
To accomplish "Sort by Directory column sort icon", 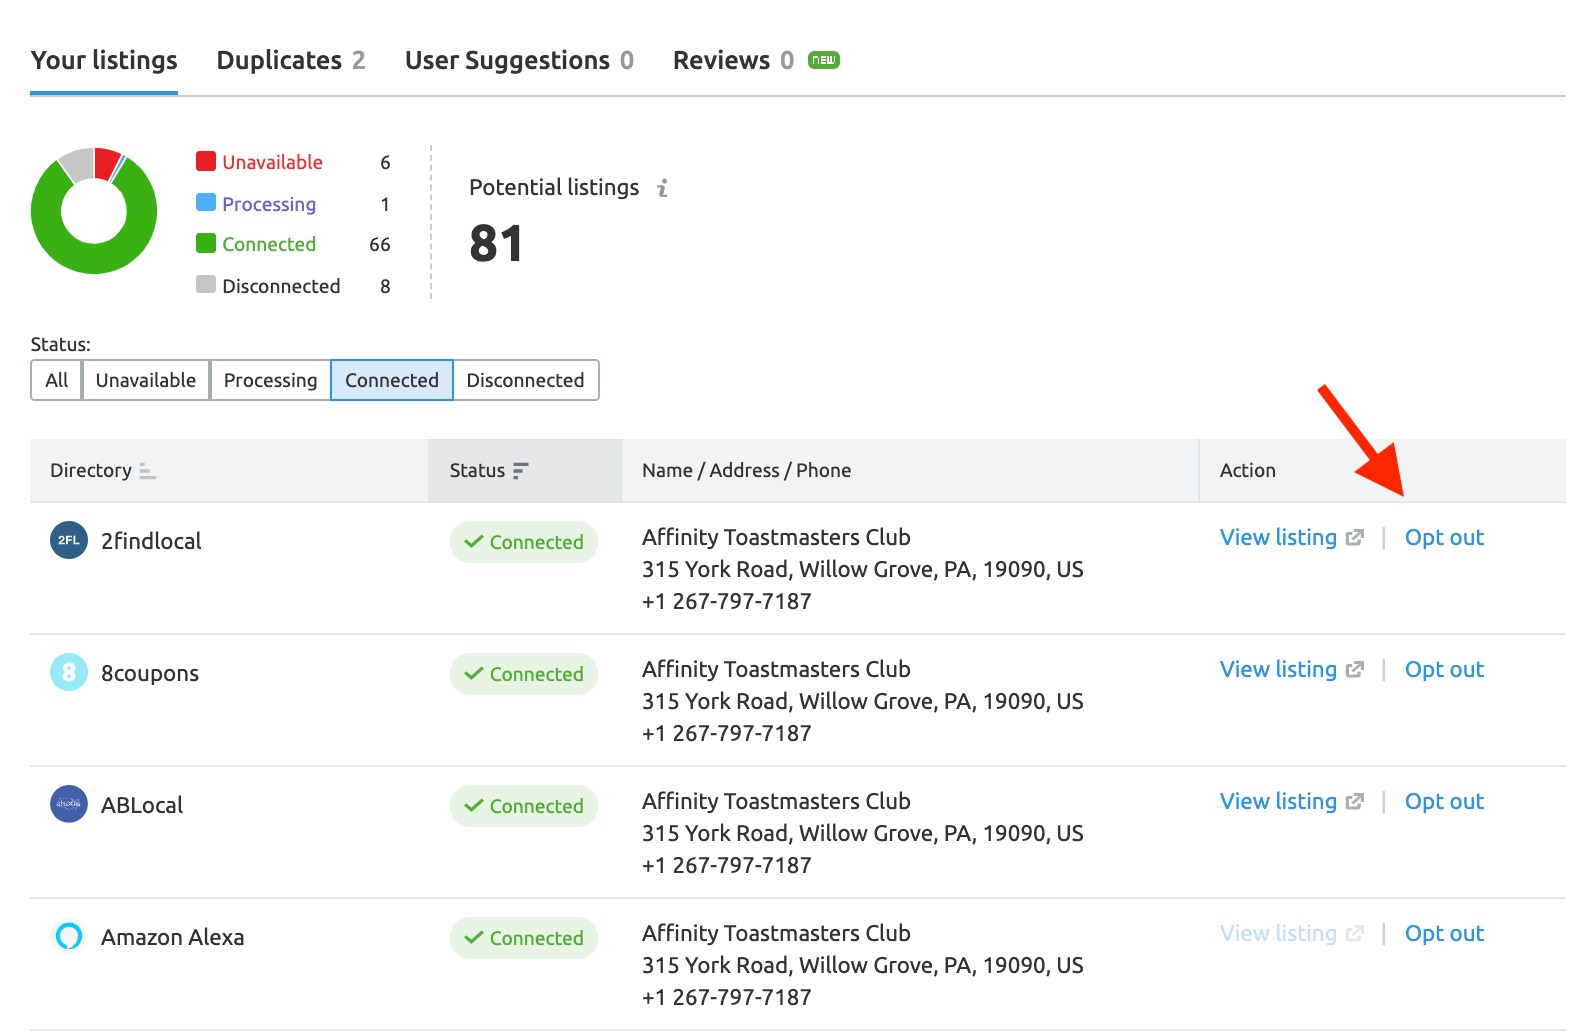I will [148, 471].
